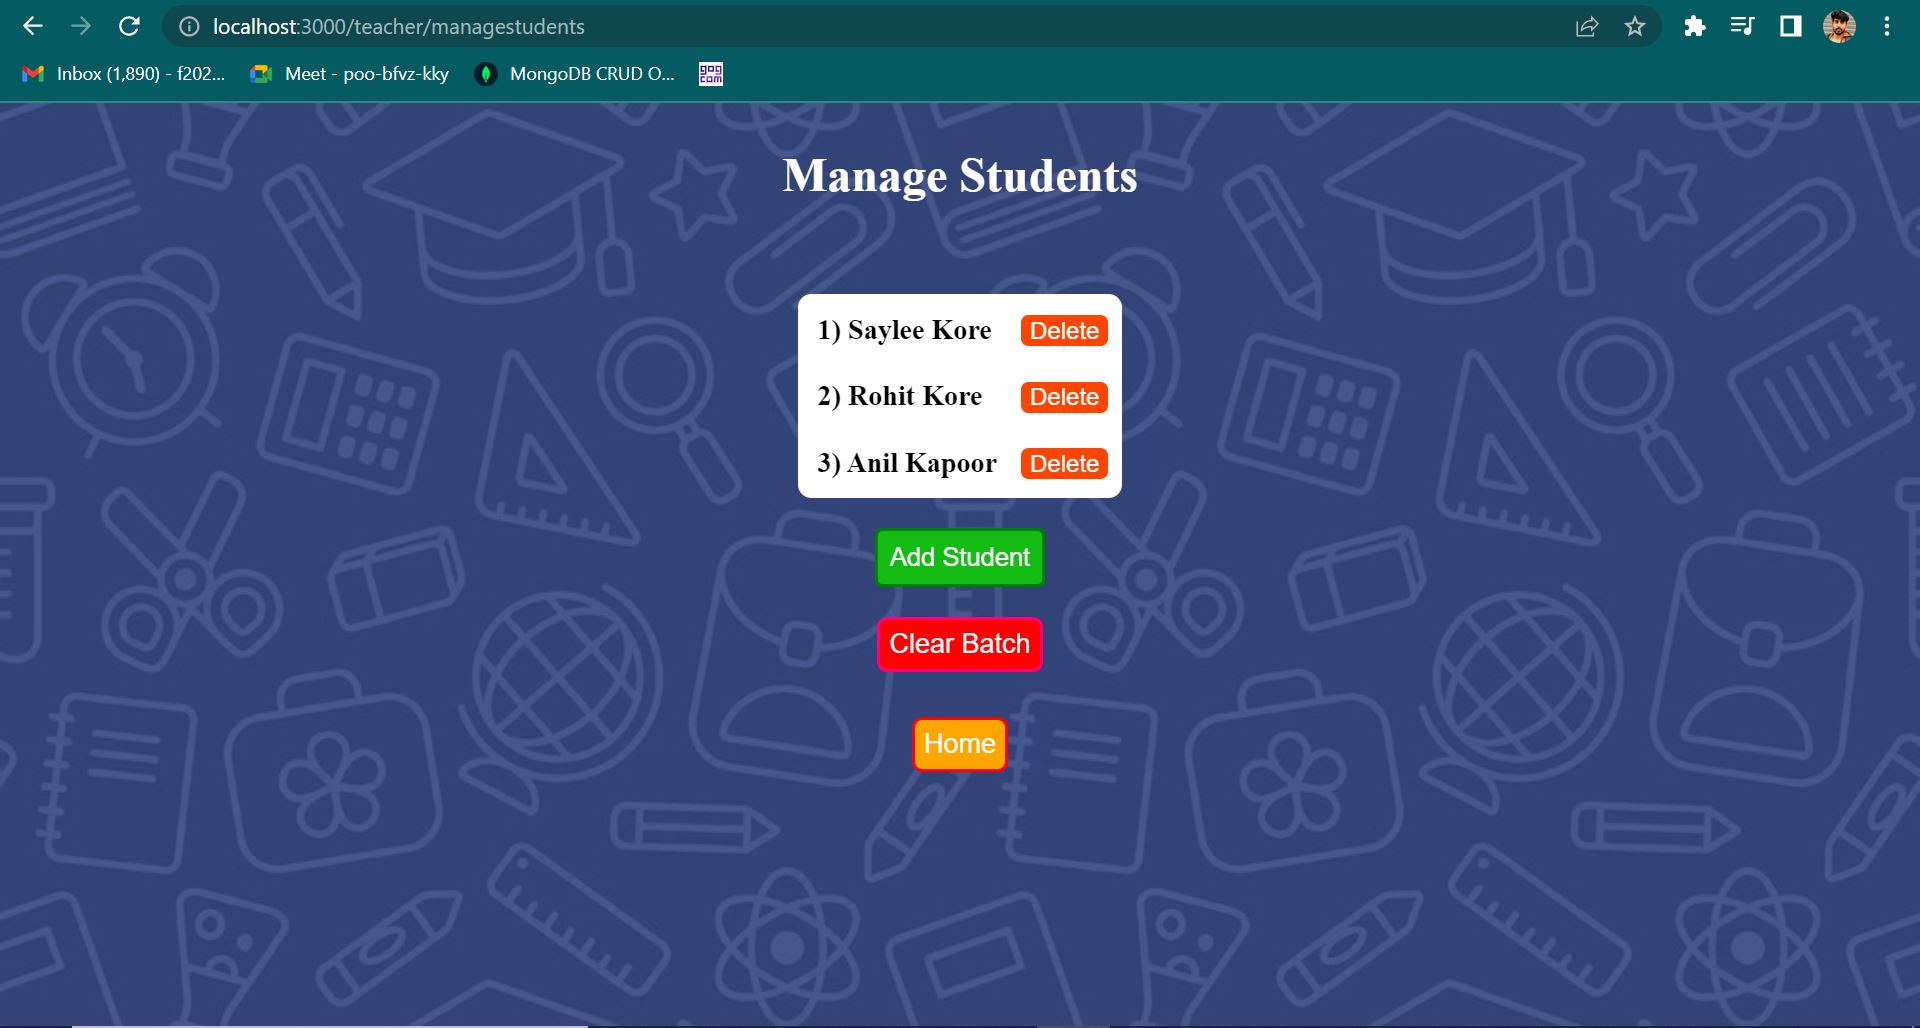
Task: Click the Clear Batch button
Action: (x=960, y=644)
